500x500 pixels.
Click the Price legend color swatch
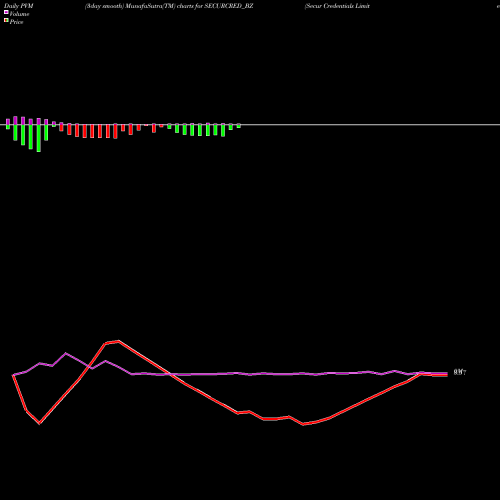[6, 21]
